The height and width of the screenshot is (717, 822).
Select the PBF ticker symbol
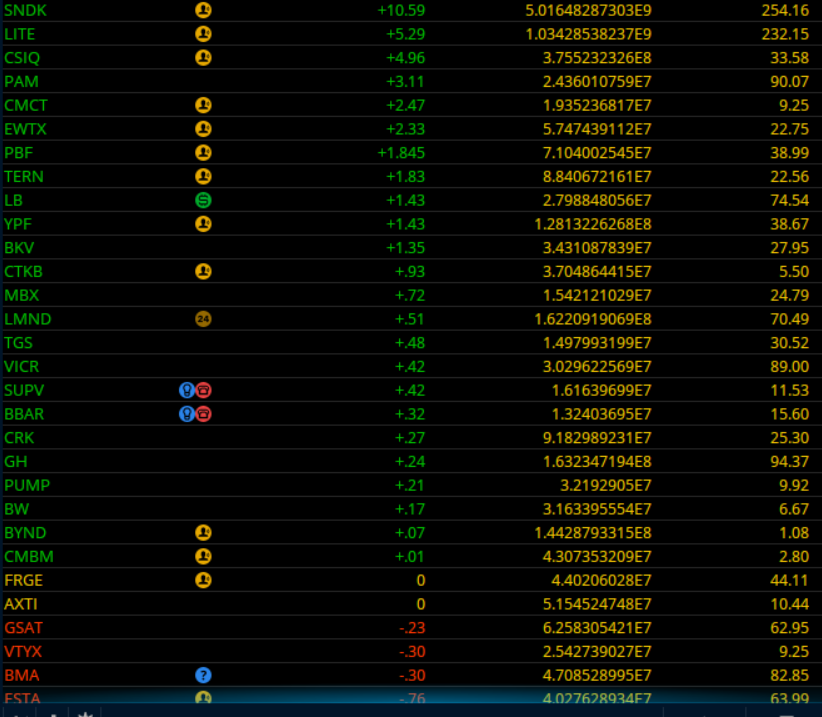coord(18,153)
